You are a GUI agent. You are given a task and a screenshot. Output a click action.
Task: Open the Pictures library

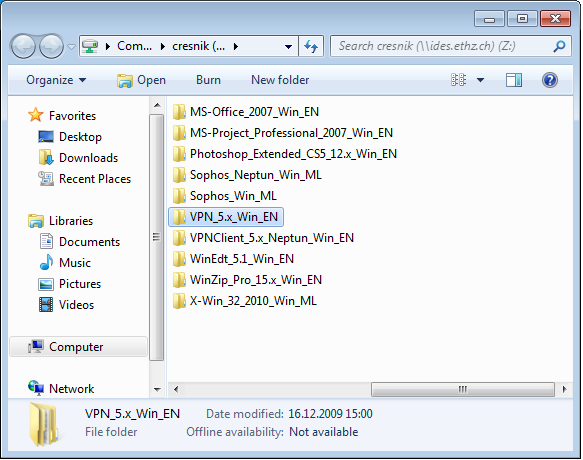coord(80,284)
